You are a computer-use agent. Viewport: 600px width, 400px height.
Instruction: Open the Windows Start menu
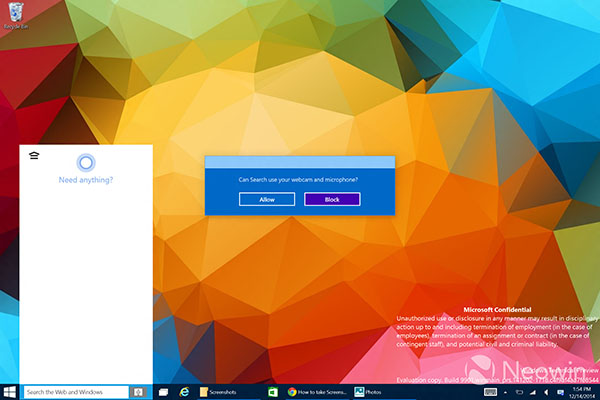[x=10, y=392]
